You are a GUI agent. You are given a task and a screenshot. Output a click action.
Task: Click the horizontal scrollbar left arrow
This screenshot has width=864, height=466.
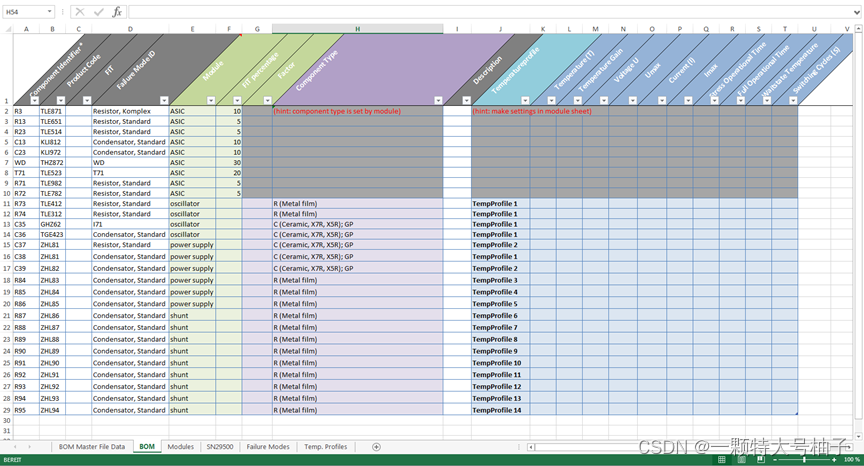531,447
